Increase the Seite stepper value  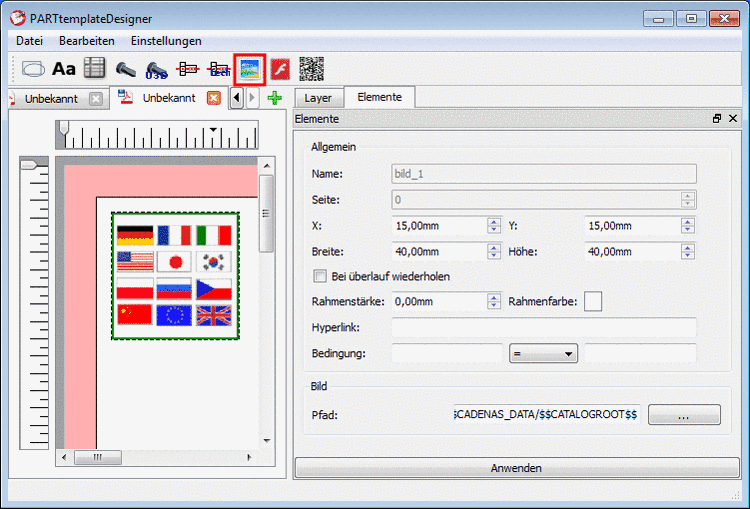[x=687, y=196]
